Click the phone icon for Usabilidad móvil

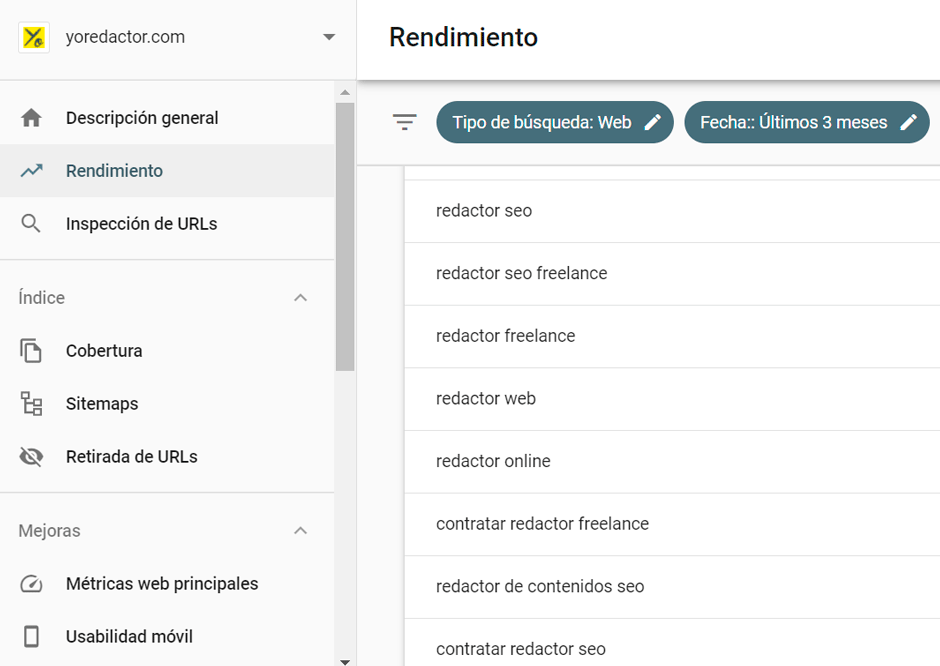click(x=31, y=636)
